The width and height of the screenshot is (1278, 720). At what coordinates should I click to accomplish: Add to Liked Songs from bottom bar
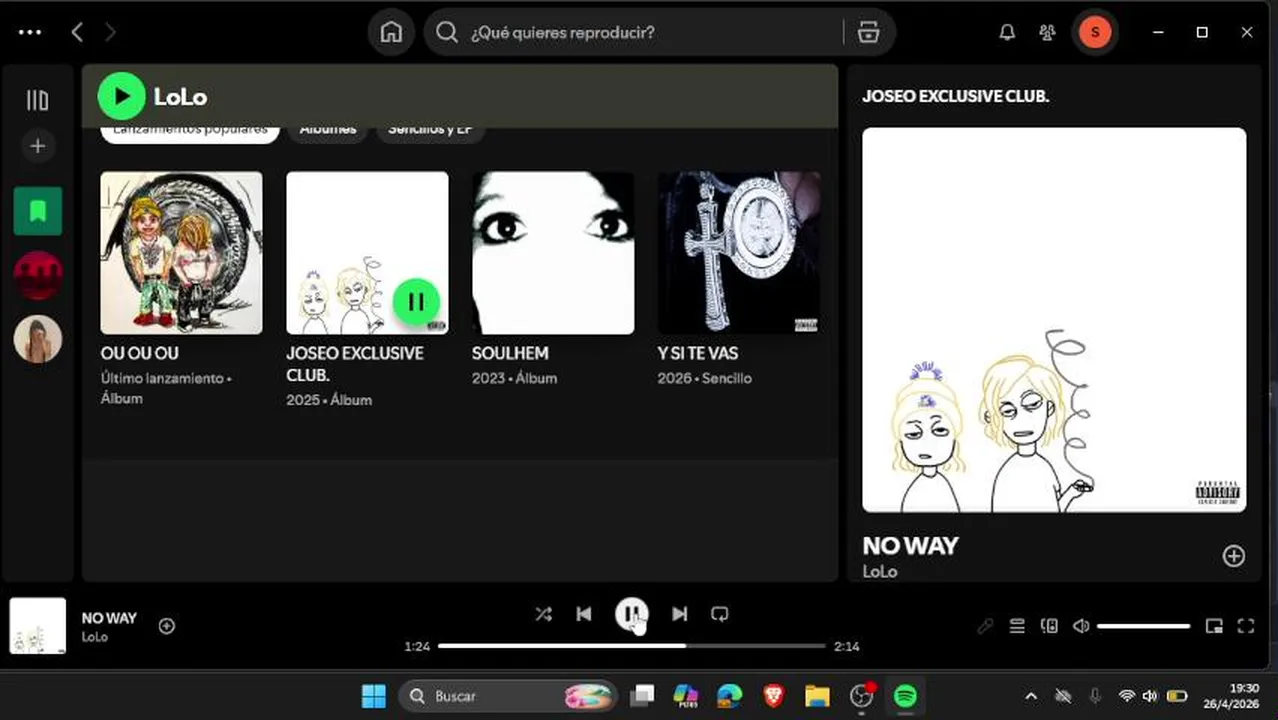[x=167, y=626]
